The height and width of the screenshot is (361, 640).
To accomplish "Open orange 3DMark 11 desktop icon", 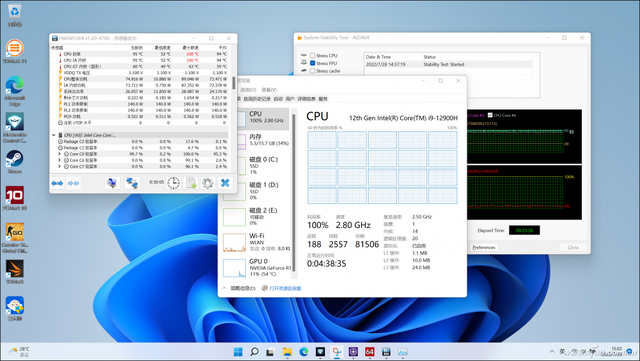I will point(15,51).
